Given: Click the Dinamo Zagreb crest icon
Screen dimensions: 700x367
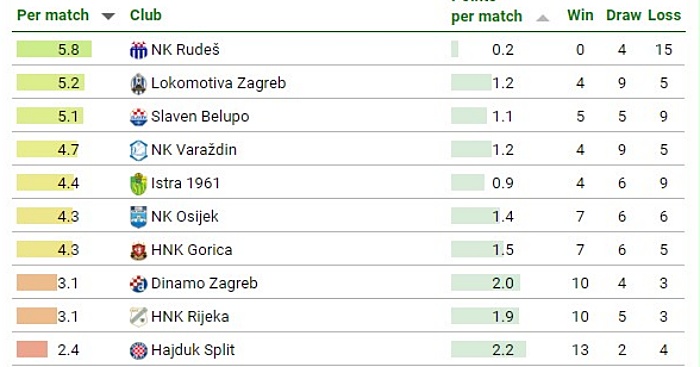Looking at the screenshot, I should (138, 284).
